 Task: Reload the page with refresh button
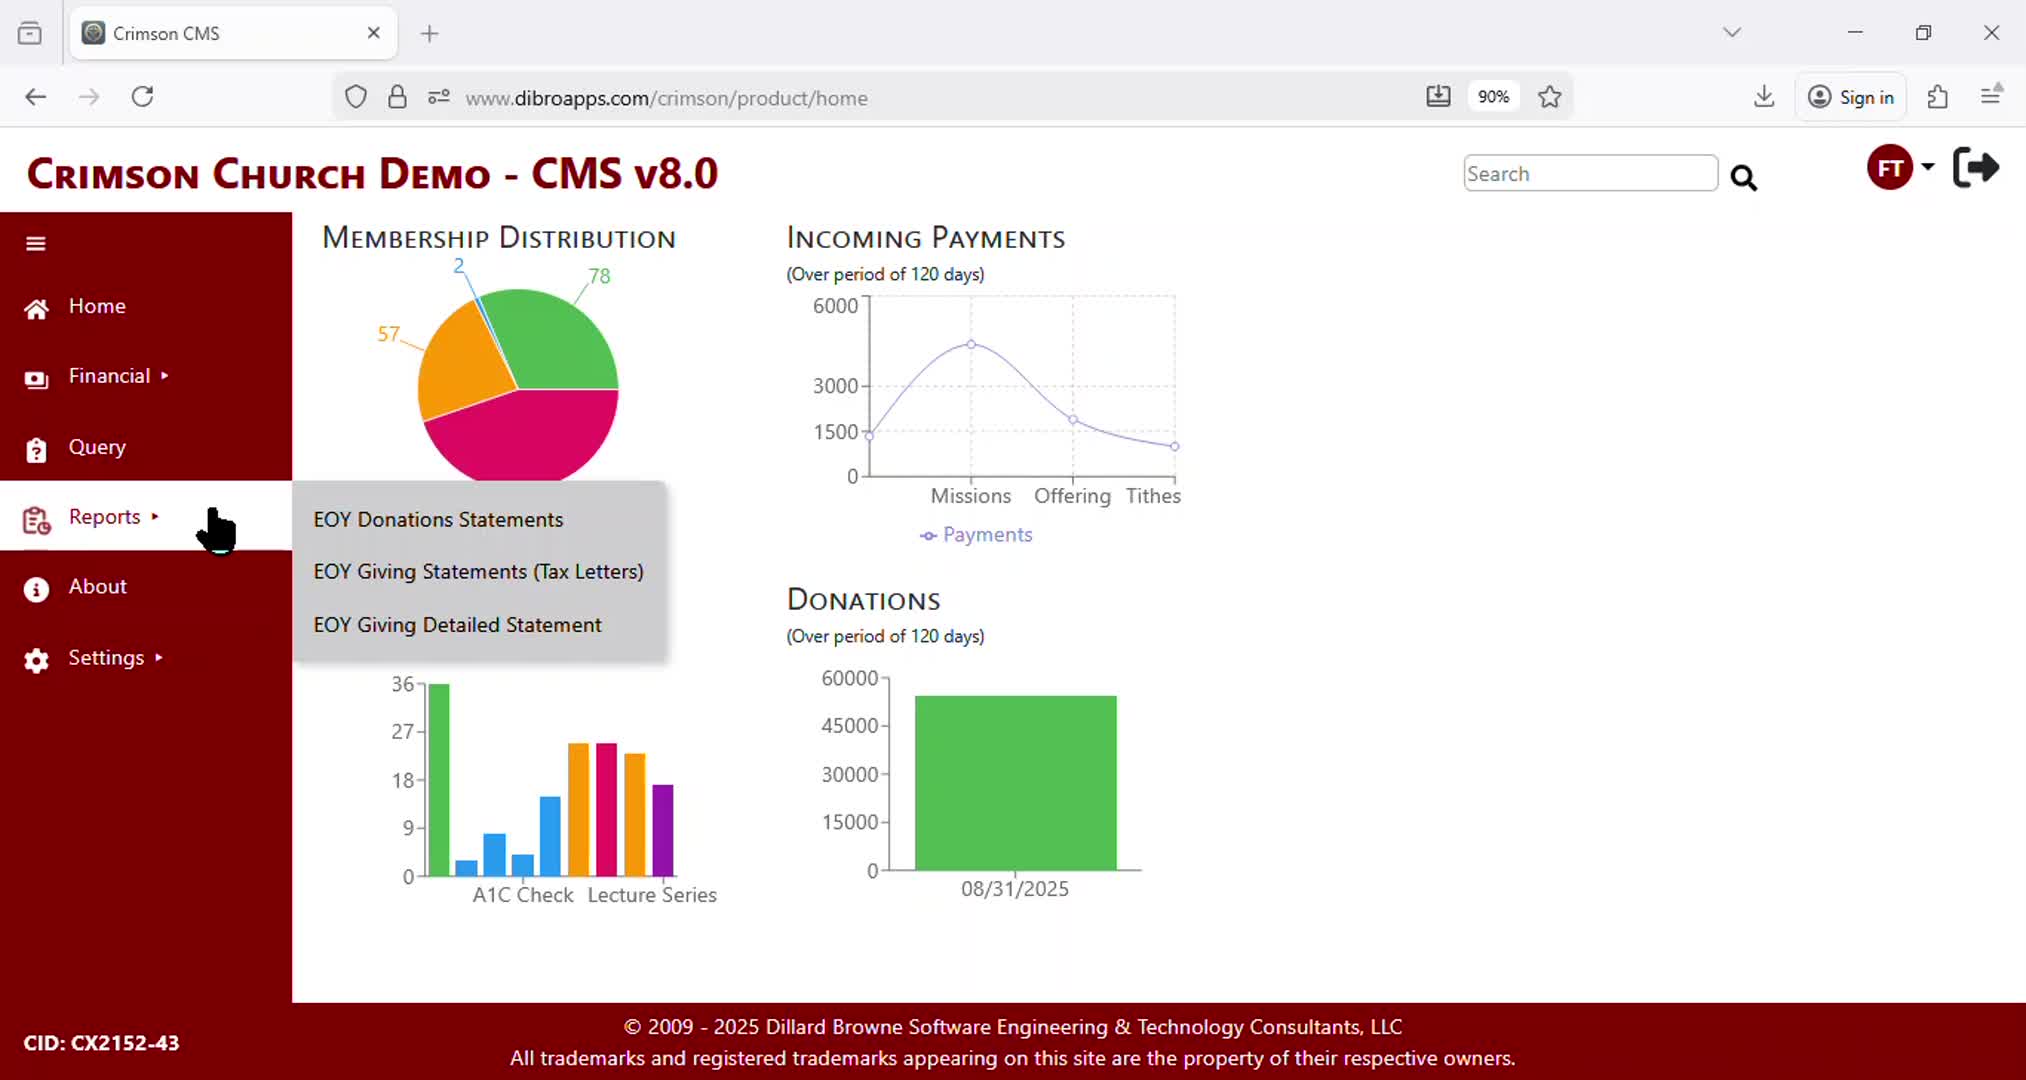click(143, 97)
